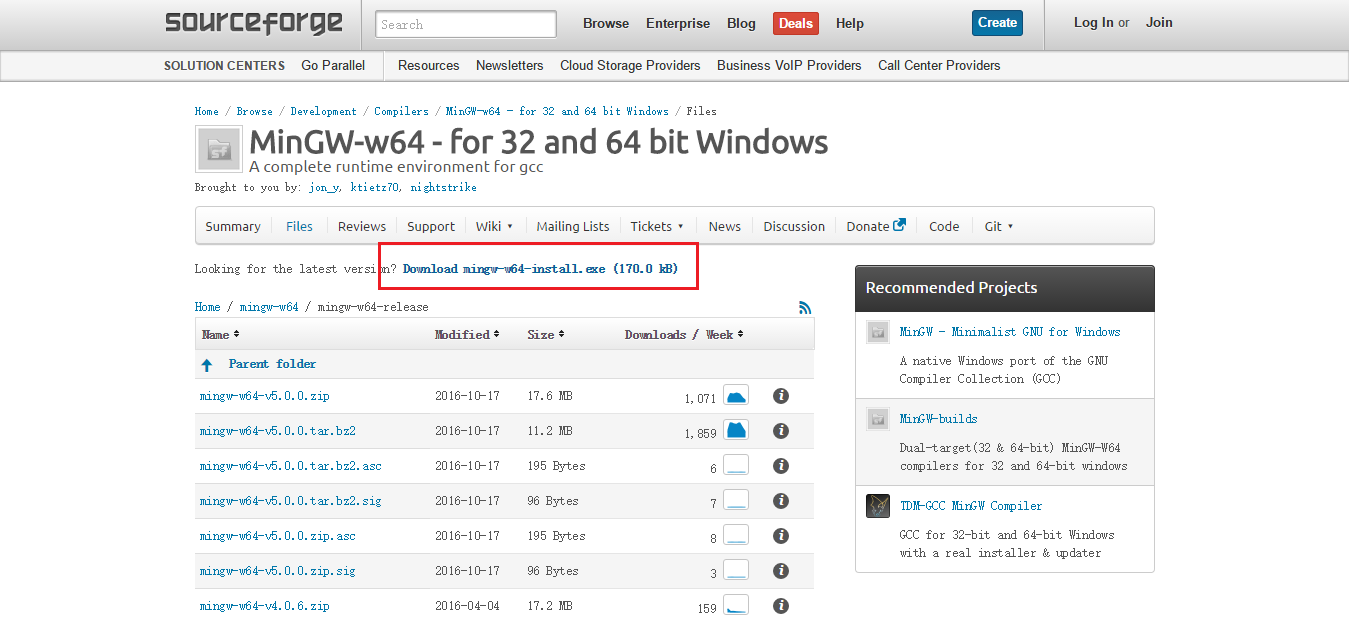Open Call Center Providers link
This screenshot has height=621, width=1349.
click(939, 65)
